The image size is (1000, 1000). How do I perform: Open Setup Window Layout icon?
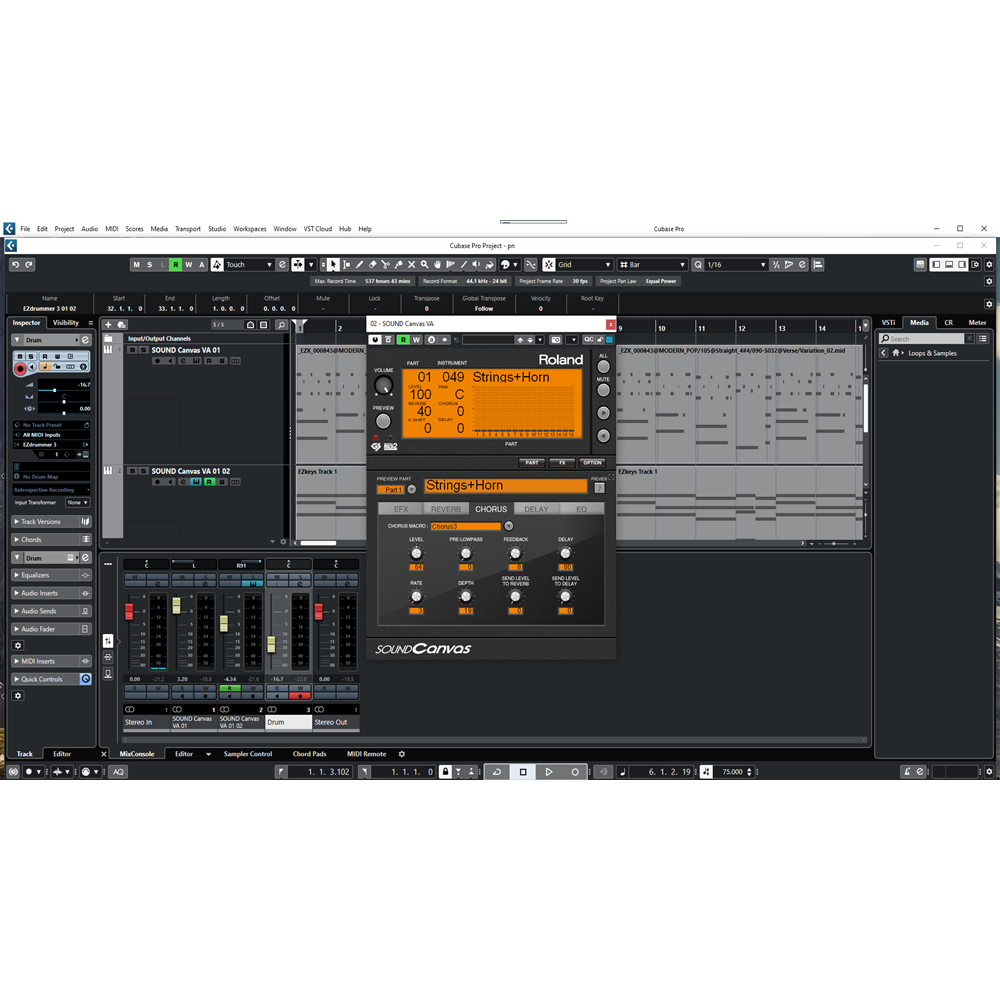(x=976, y=265)
